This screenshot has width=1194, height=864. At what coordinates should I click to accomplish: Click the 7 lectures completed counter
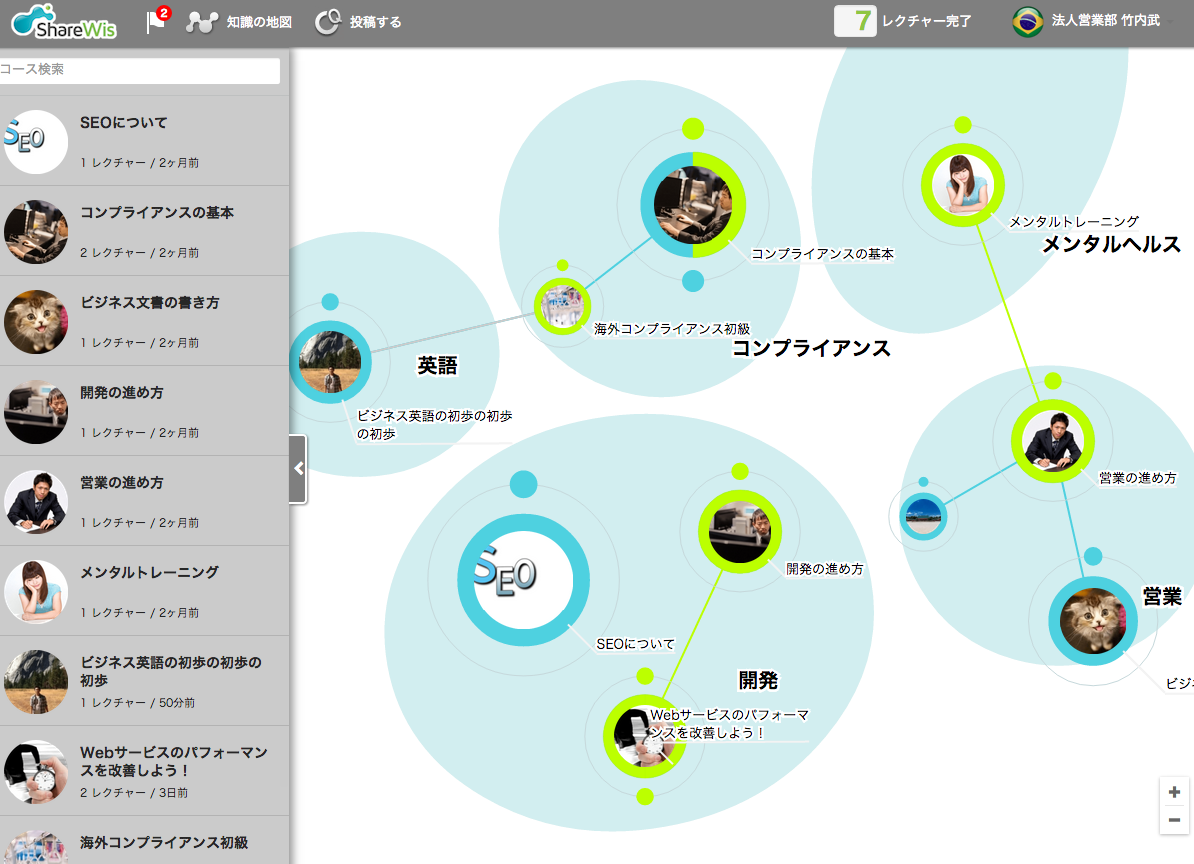click(855, 21)
